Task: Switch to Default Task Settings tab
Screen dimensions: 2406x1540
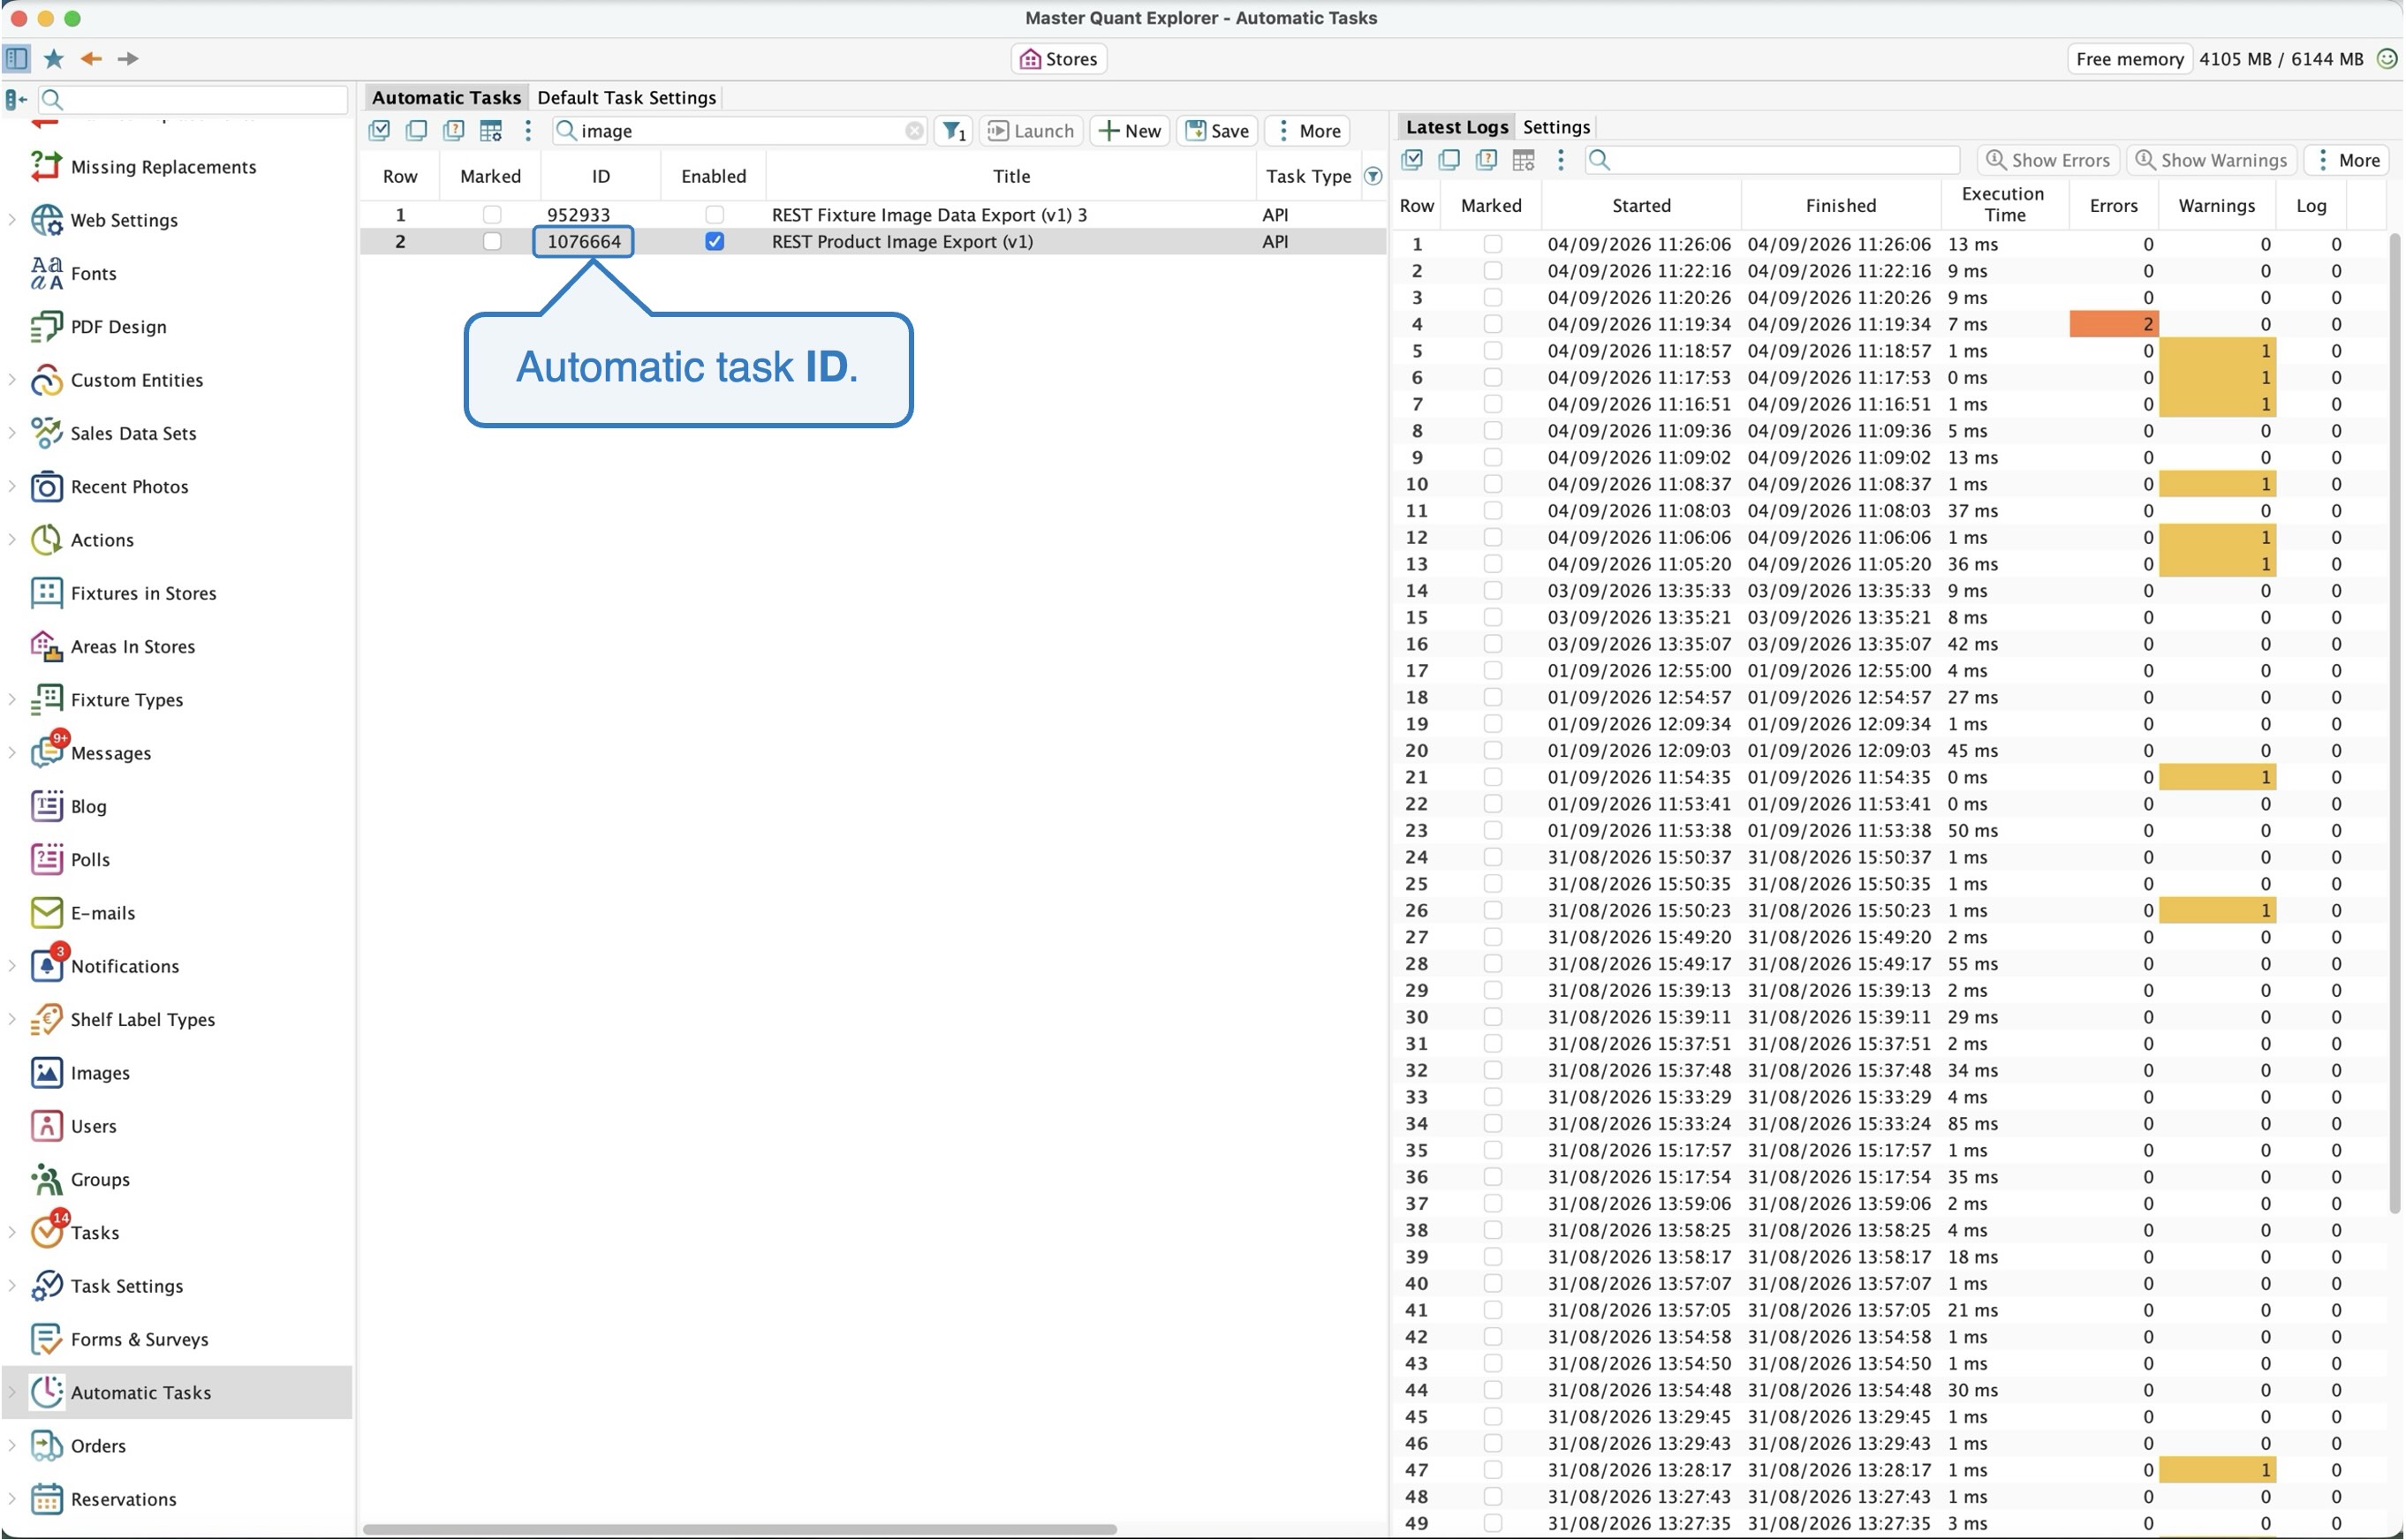Action: (626, 97)
